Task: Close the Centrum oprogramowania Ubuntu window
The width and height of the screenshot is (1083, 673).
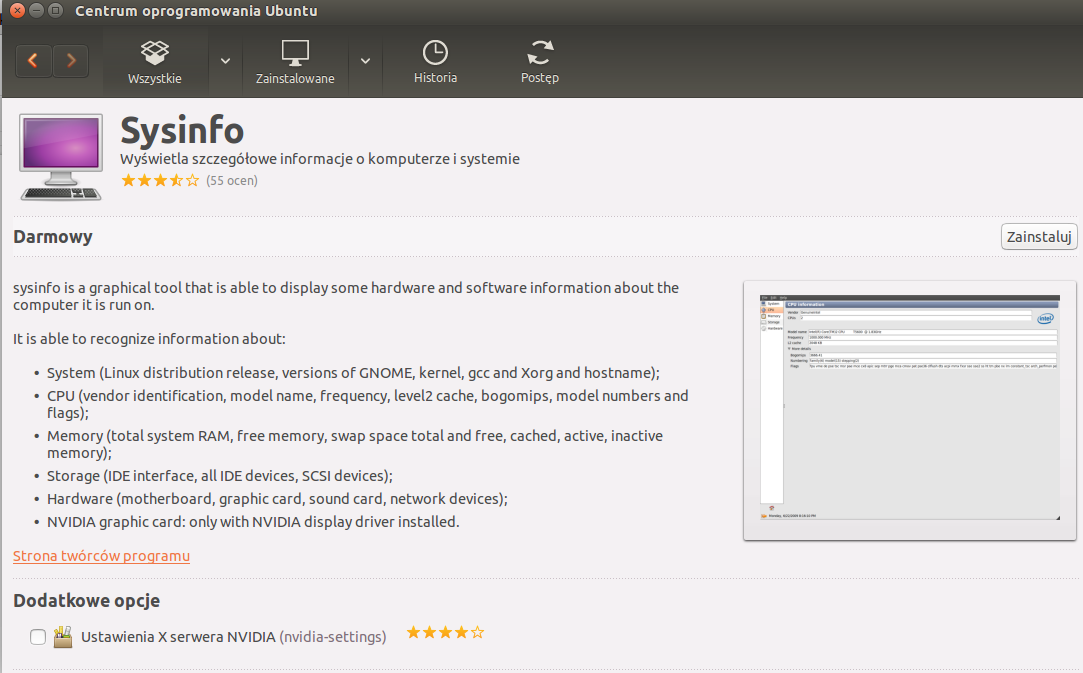Action: [18, 10]
